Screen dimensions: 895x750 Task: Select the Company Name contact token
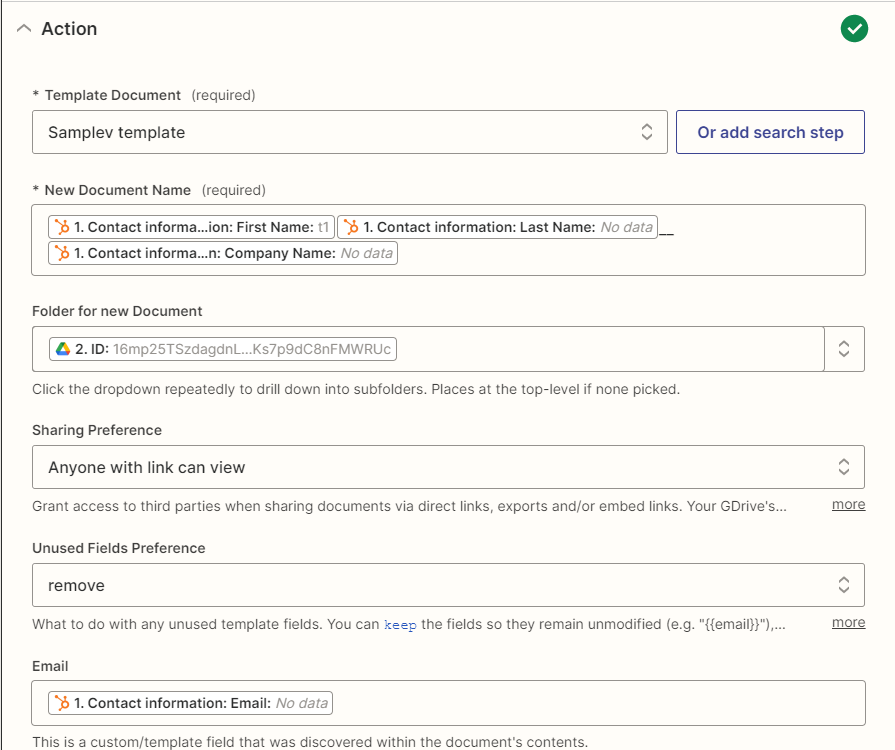click(x=223, y=253)
